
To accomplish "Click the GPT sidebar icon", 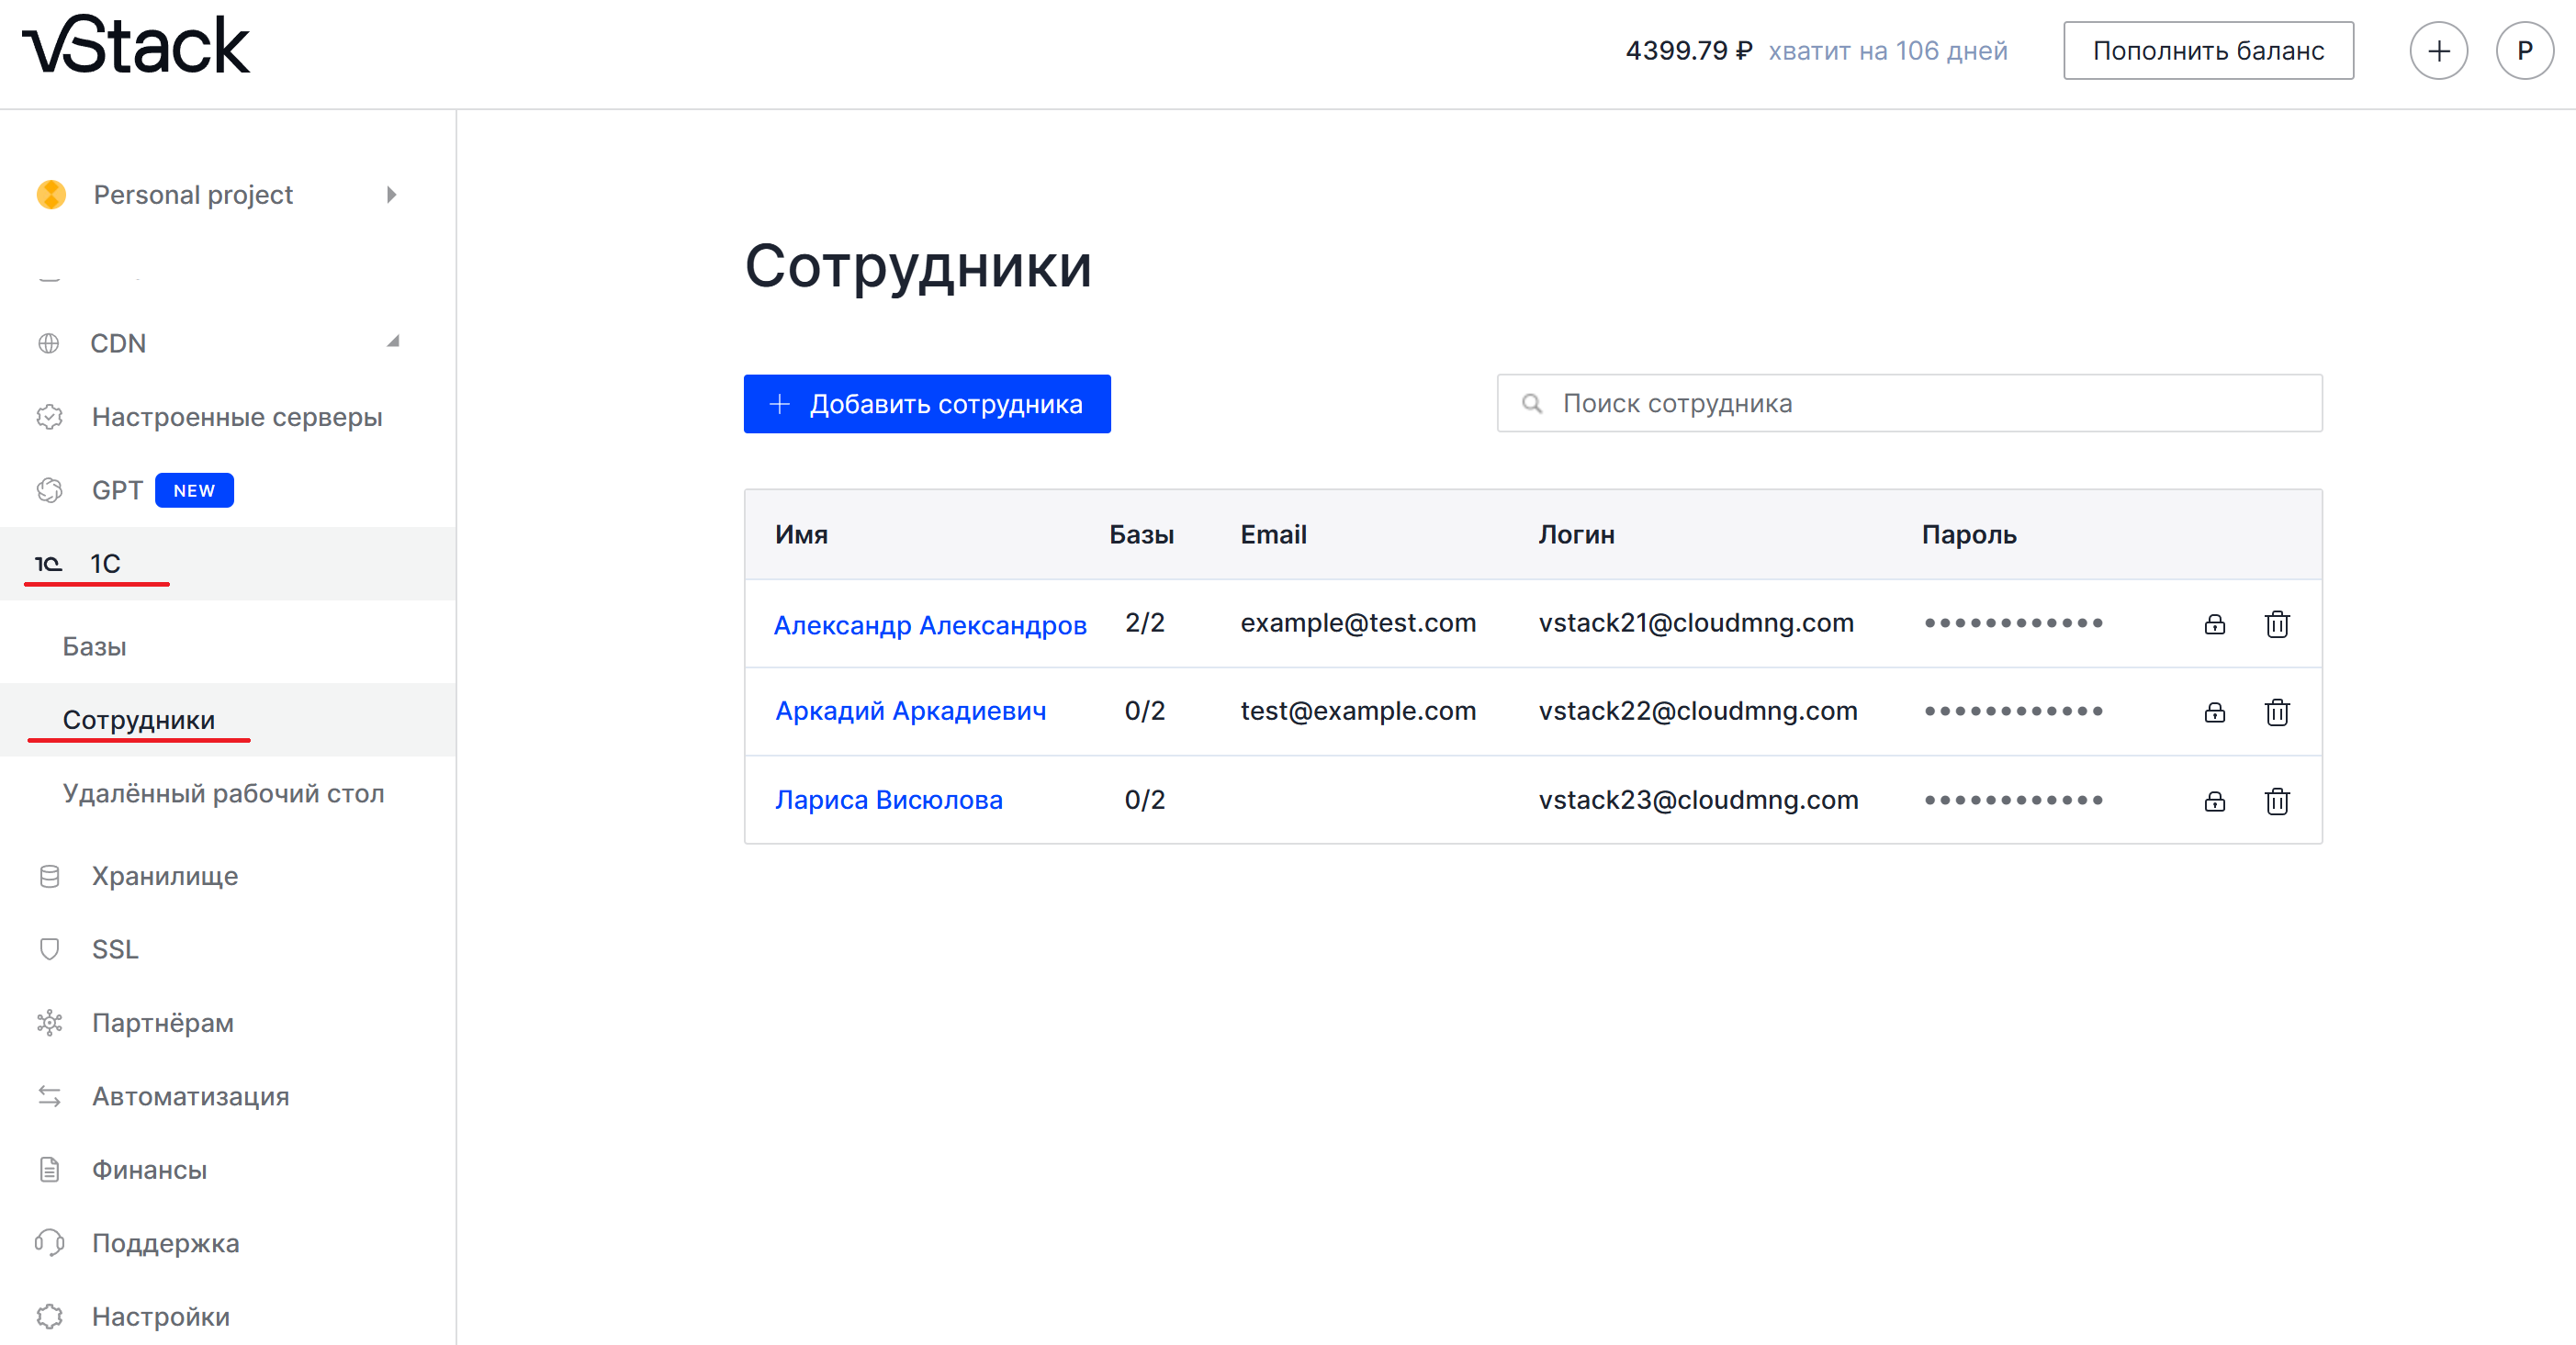I will (49, 490).
